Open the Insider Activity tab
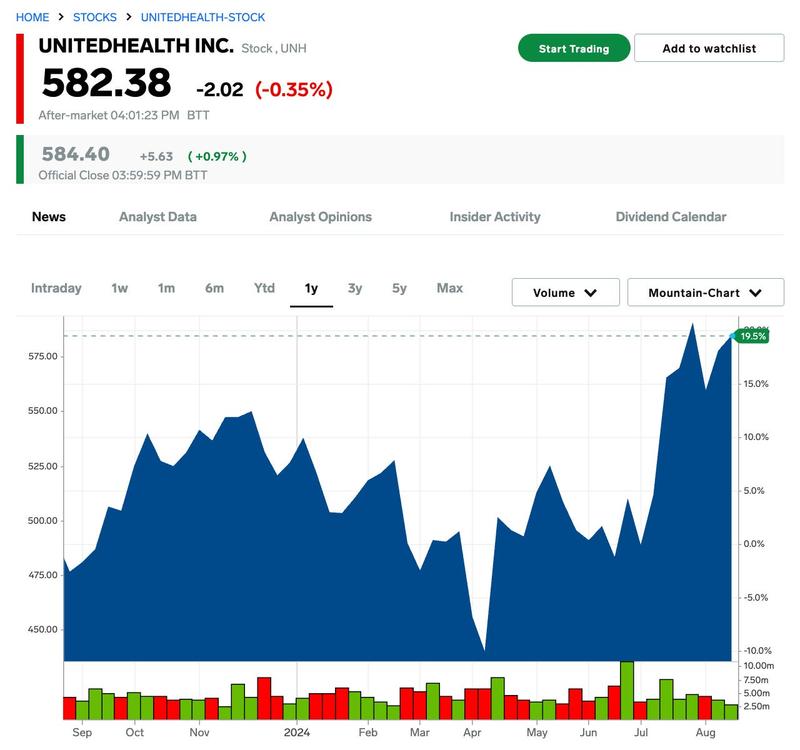 [495, 217]
